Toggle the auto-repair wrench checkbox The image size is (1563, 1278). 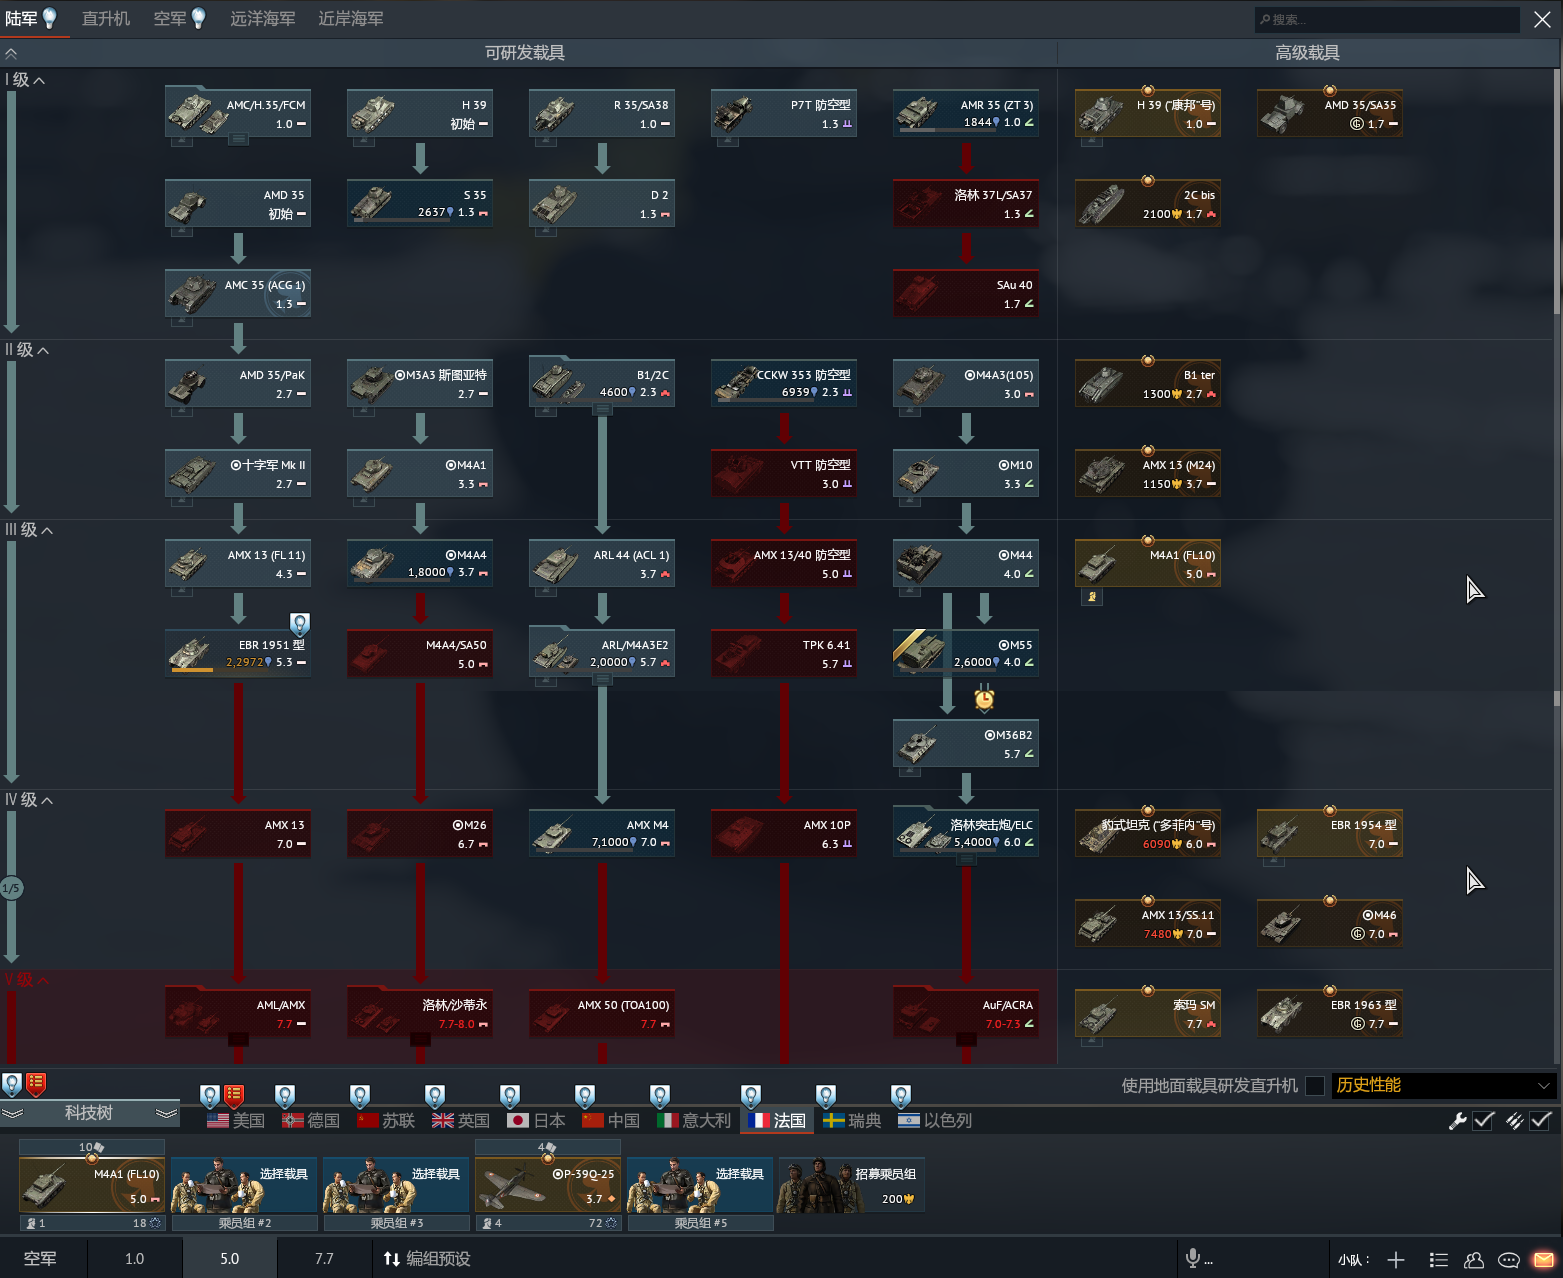click(1483, 1121)
